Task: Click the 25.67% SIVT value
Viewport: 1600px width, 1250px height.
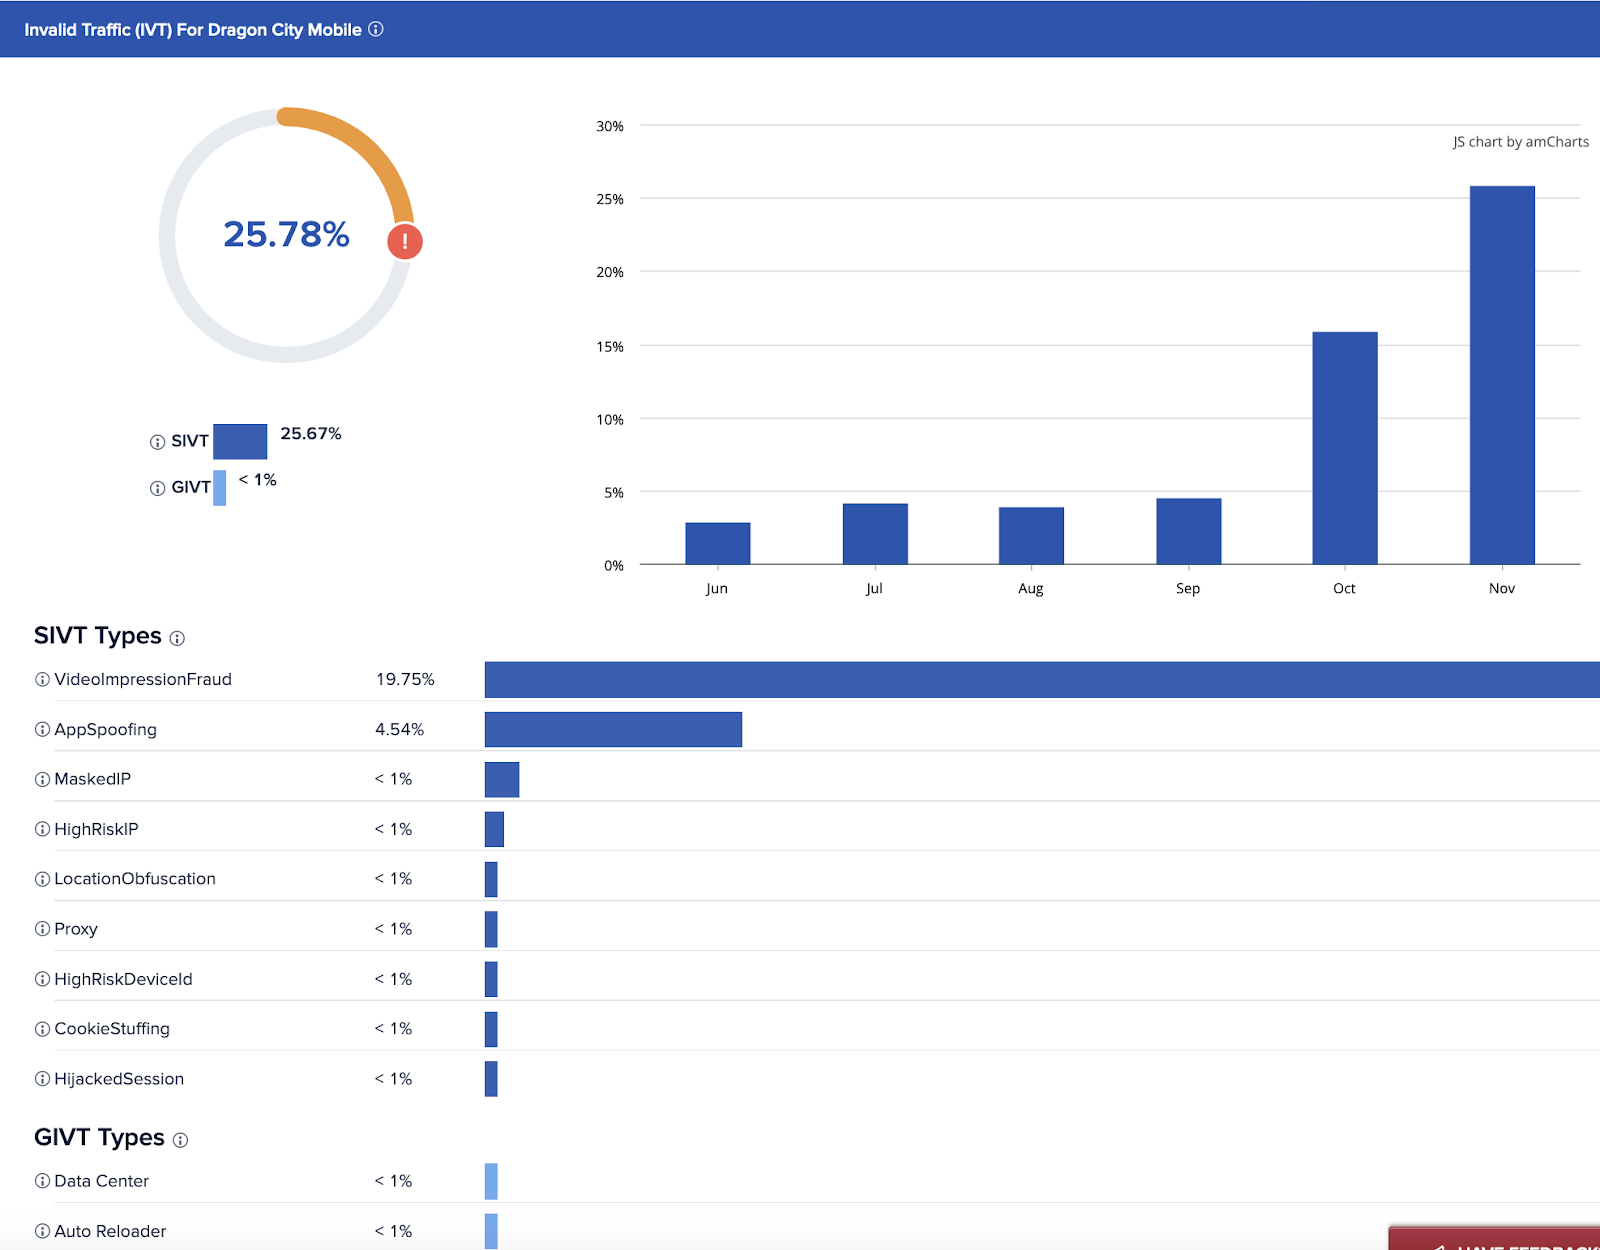Action: [311, 434]
